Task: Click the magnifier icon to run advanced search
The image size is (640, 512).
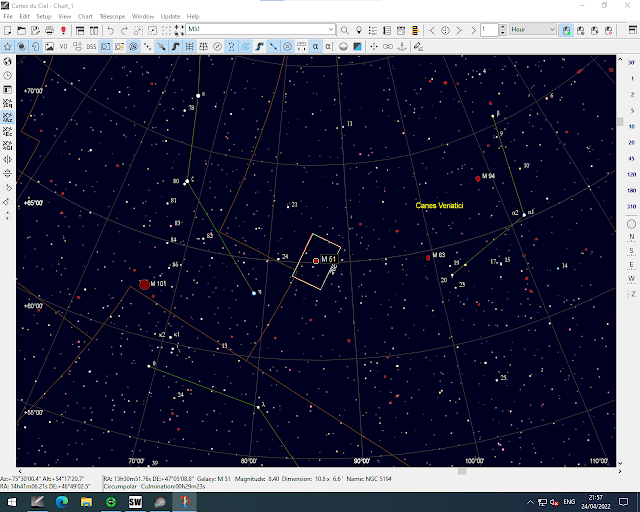Action: click(x=345, y=31)
